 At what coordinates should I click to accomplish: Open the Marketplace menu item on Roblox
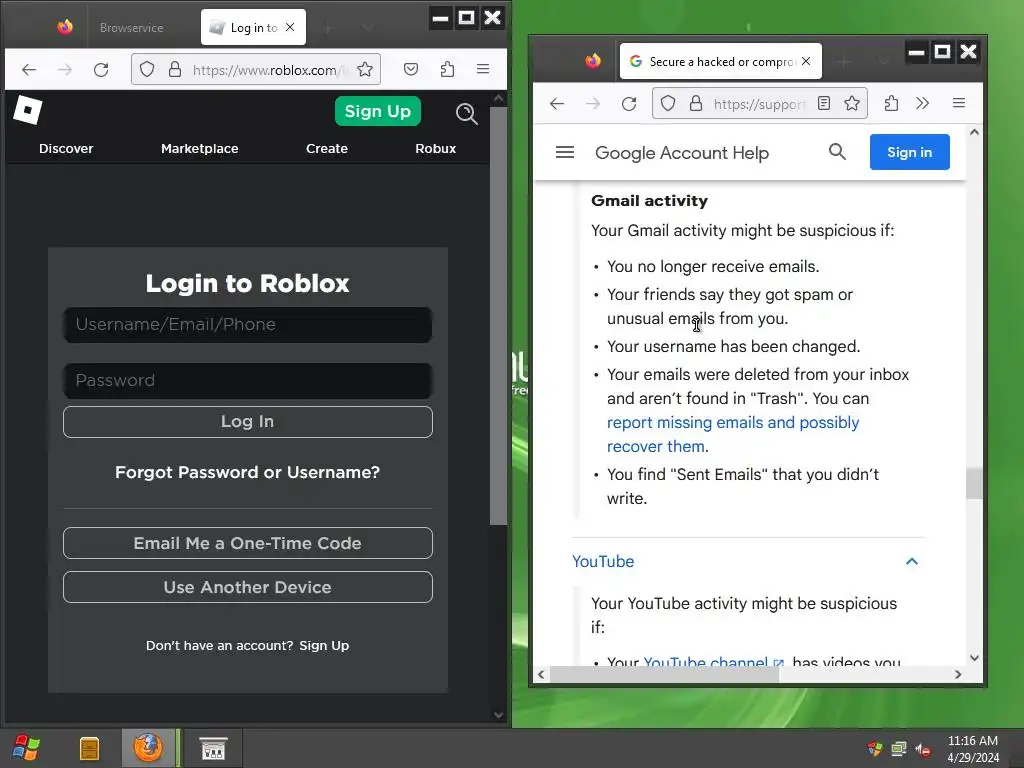coord(200,148)
